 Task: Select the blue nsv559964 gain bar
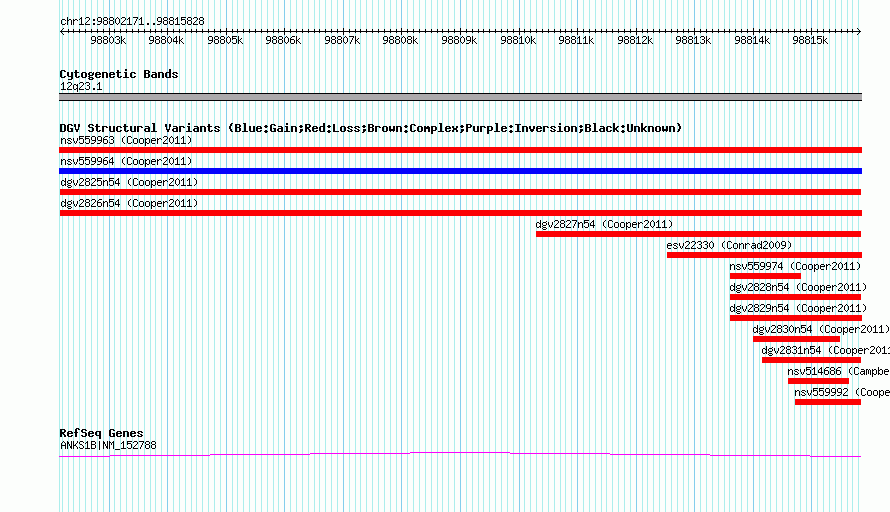pyautogui.click(x=460, y=171)
